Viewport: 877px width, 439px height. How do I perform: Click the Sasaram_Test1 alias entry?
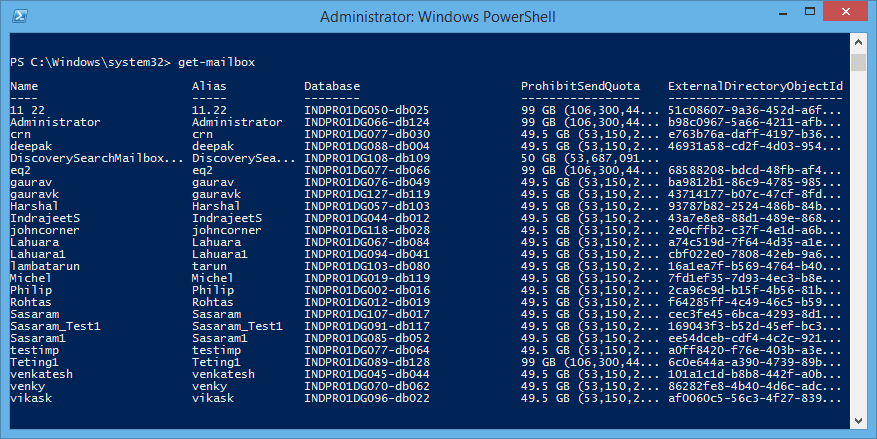point(237,326)
